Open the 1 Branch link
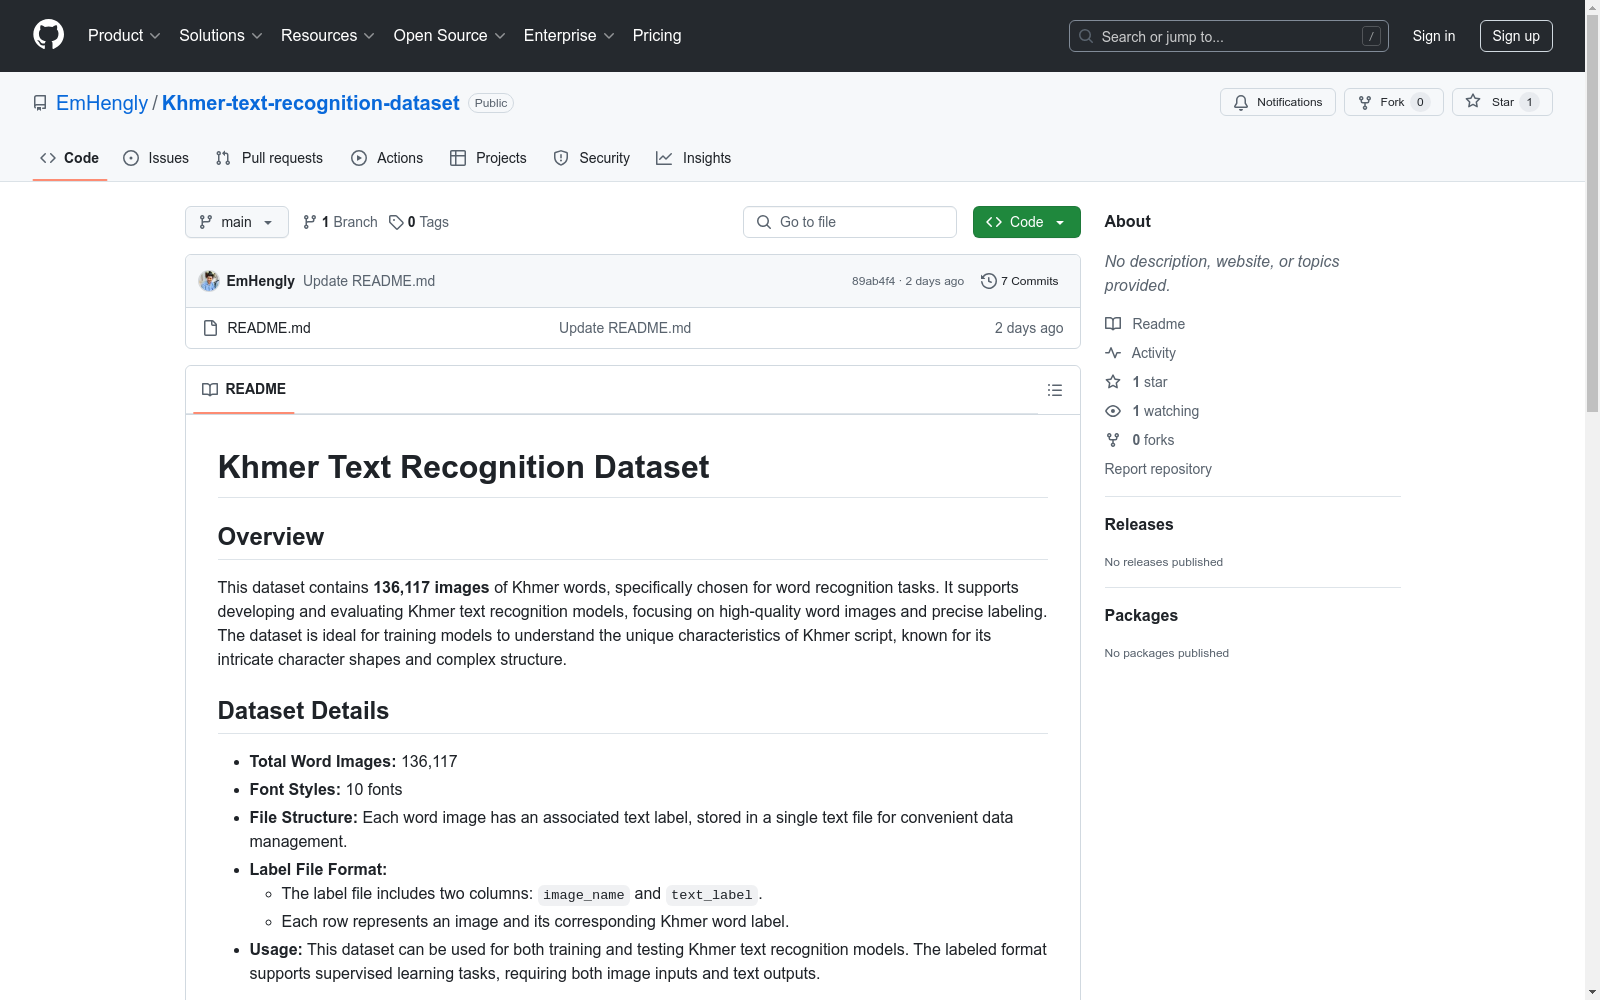 point(340,222)
